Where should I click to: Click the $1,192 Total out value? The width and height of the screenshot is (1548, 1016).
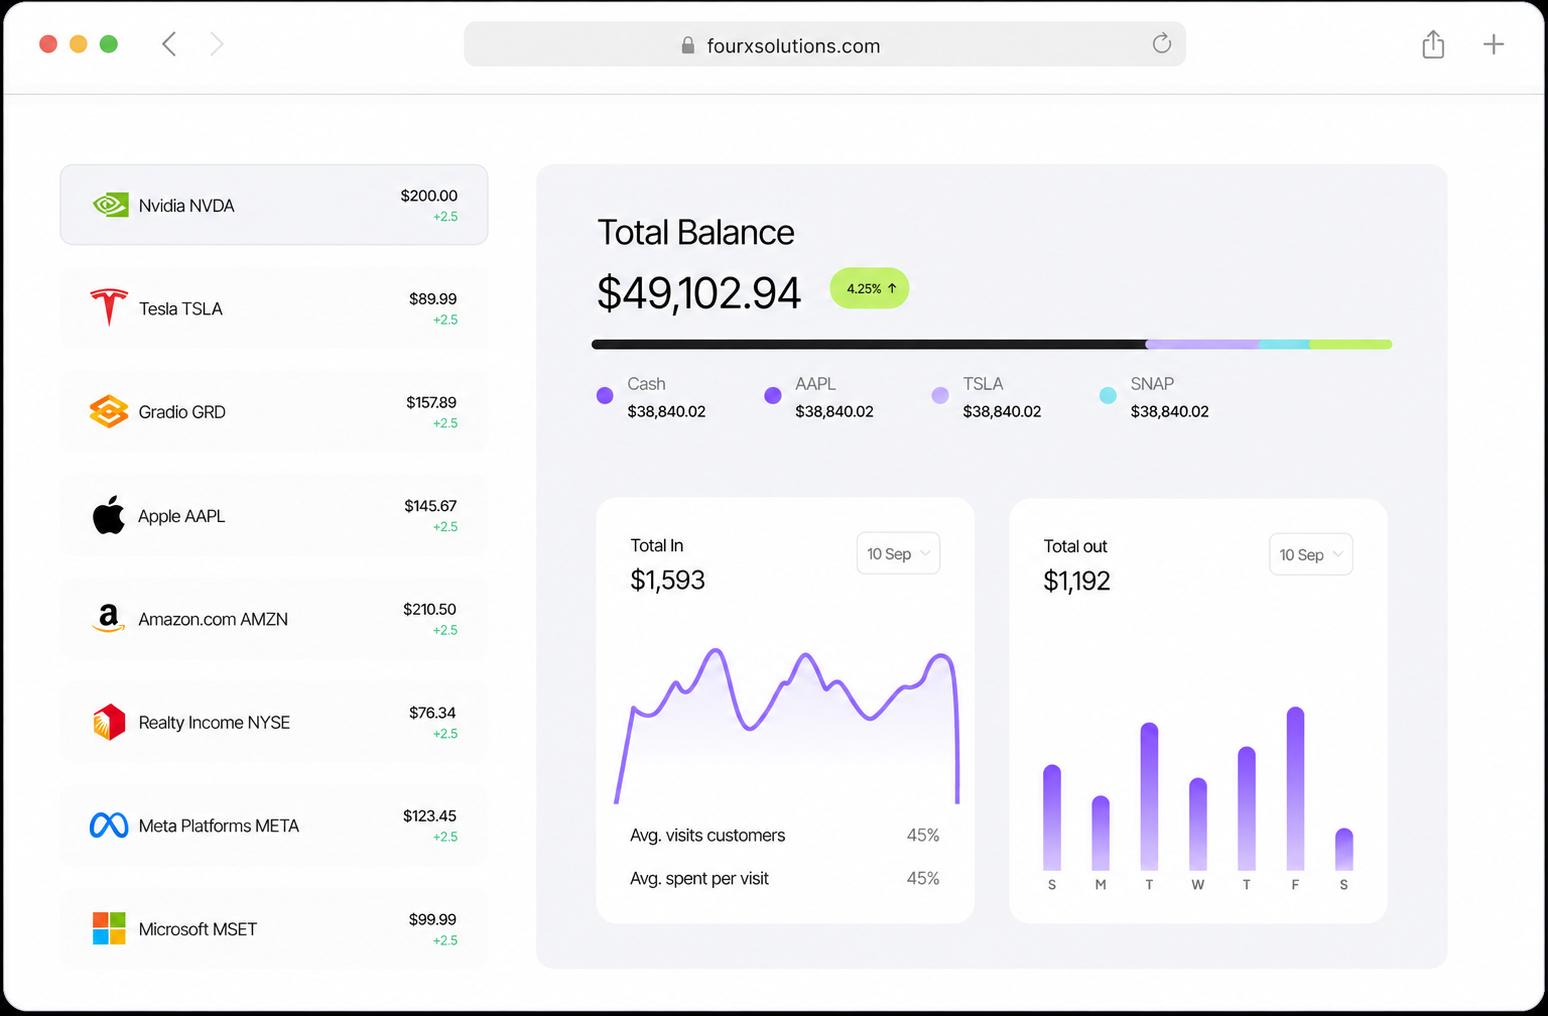pos(1077,581)
